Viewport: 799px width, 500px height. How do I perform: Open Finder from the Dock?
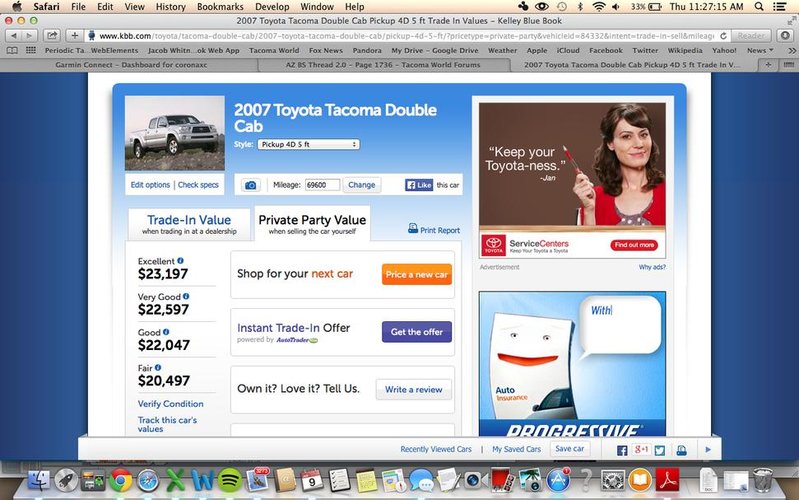(39, 480)
